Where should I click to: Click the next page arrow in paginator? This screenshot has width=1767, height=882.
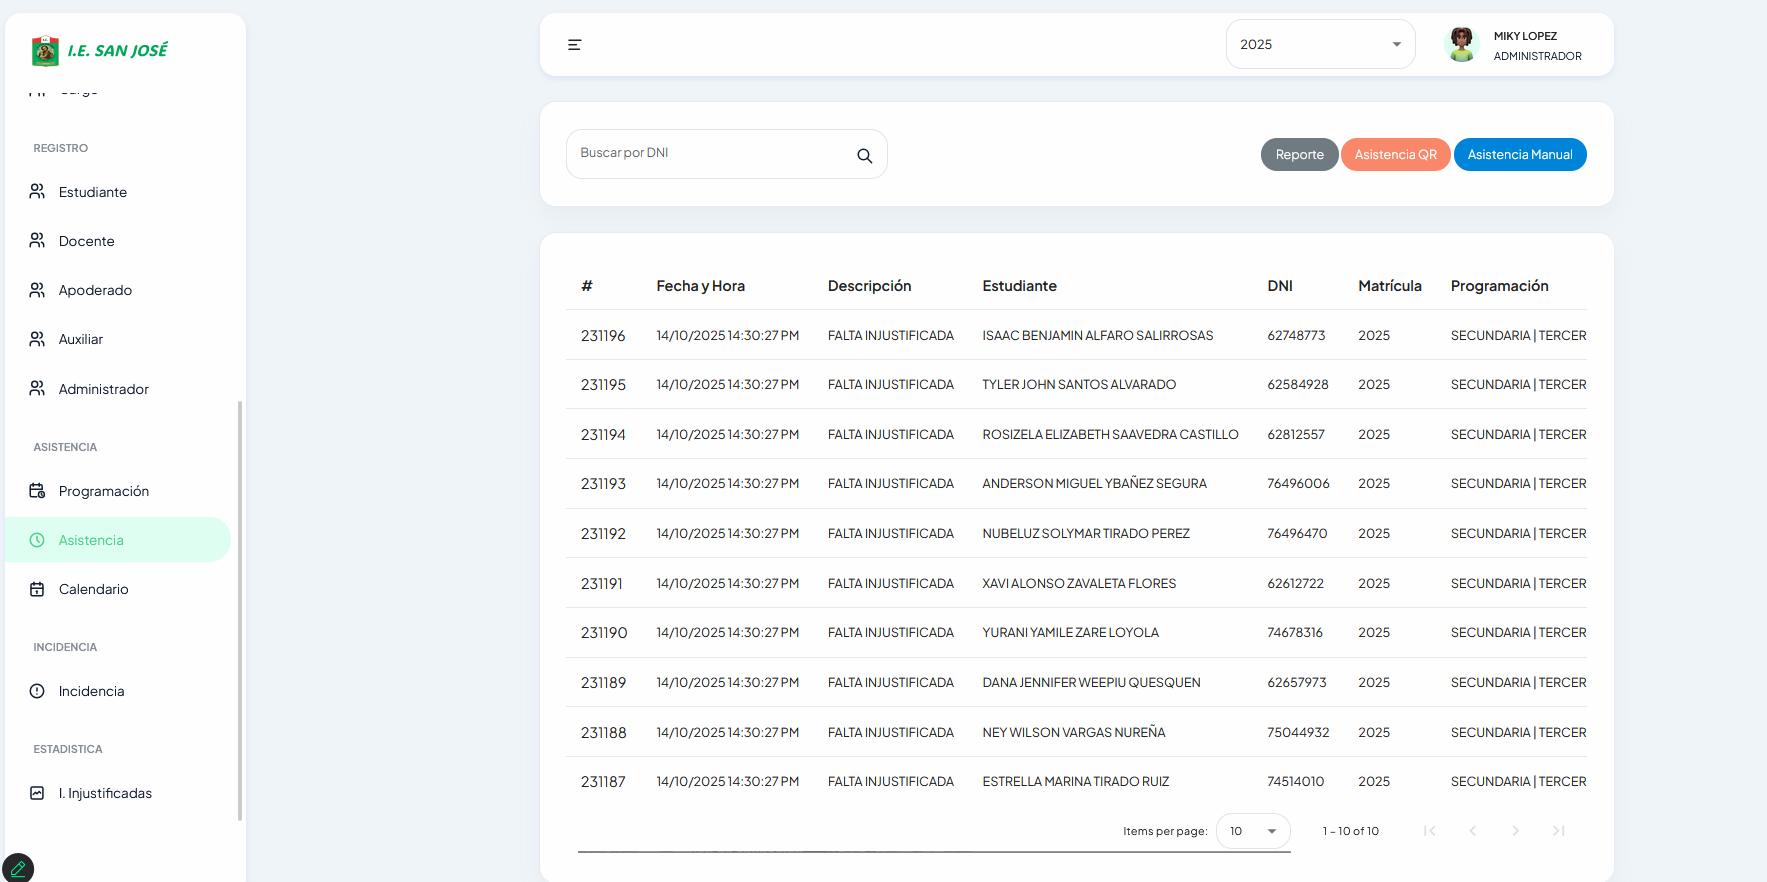coord(1515,831)
